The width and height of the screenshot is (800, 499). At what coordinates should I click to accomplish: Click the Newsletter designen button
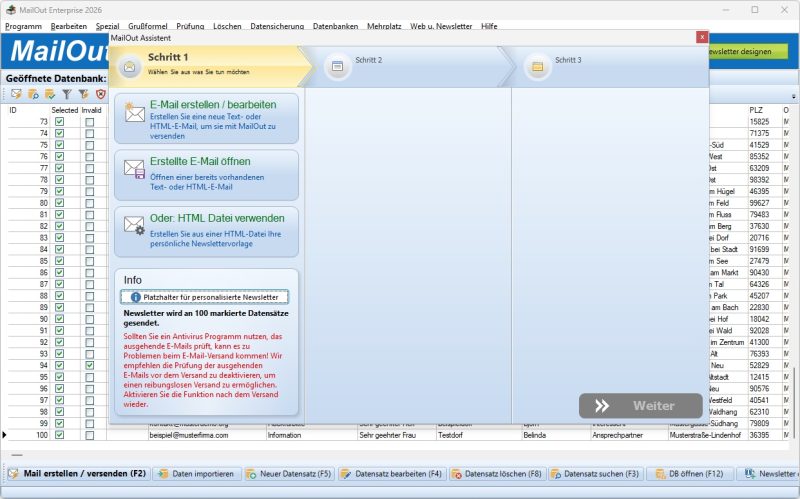pos(747,52)
